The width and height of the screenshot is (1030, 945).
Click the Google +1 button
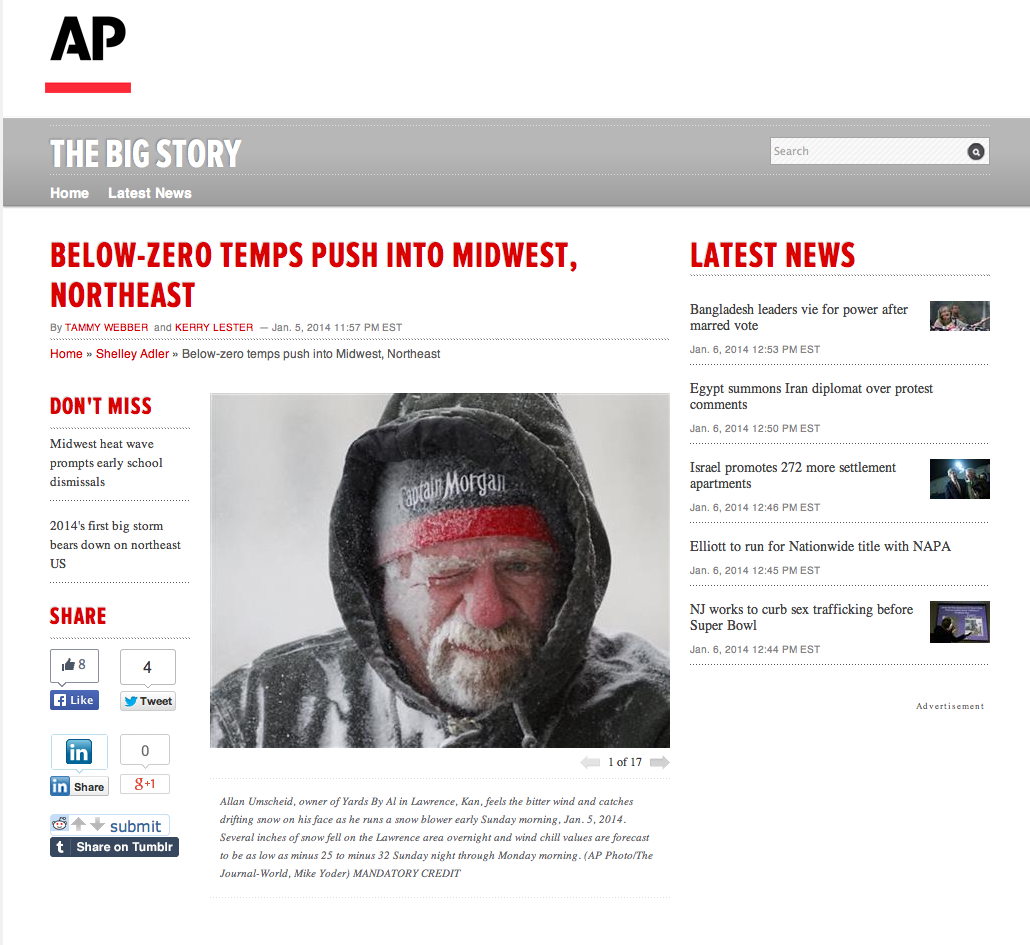click(x=145, y=783)
